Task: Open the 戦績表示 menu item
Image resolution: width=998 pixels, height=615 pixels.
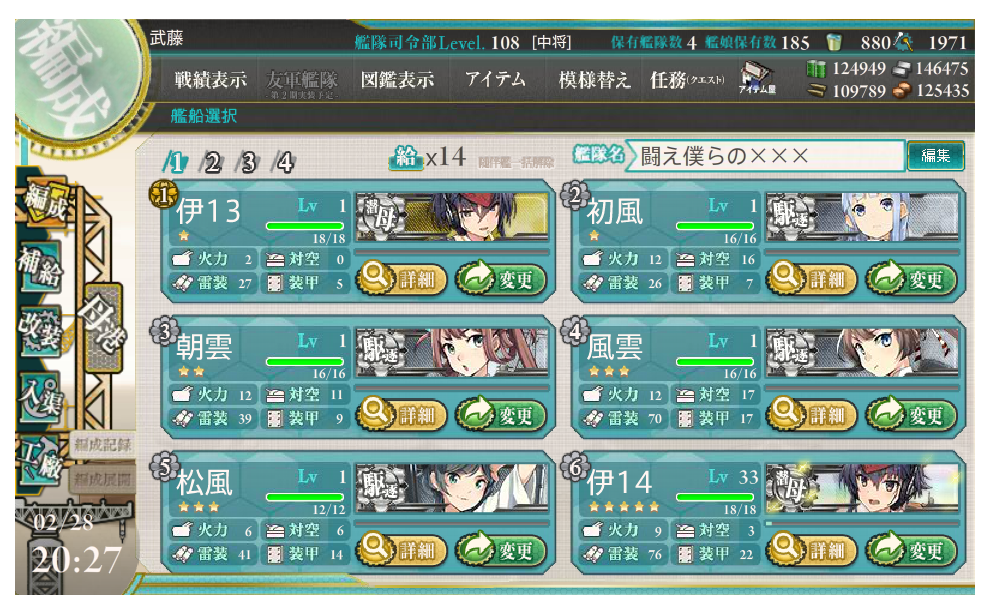Action: pyautogui.click(x=211, y=80)
